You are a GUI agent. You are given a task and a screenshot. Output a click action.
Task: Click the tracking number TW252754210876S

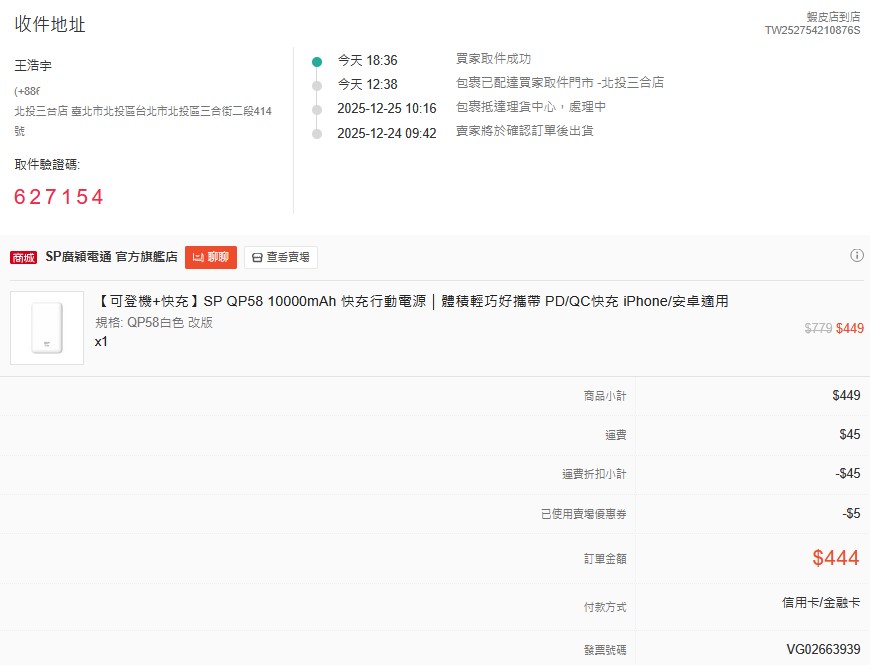[812, 30]
